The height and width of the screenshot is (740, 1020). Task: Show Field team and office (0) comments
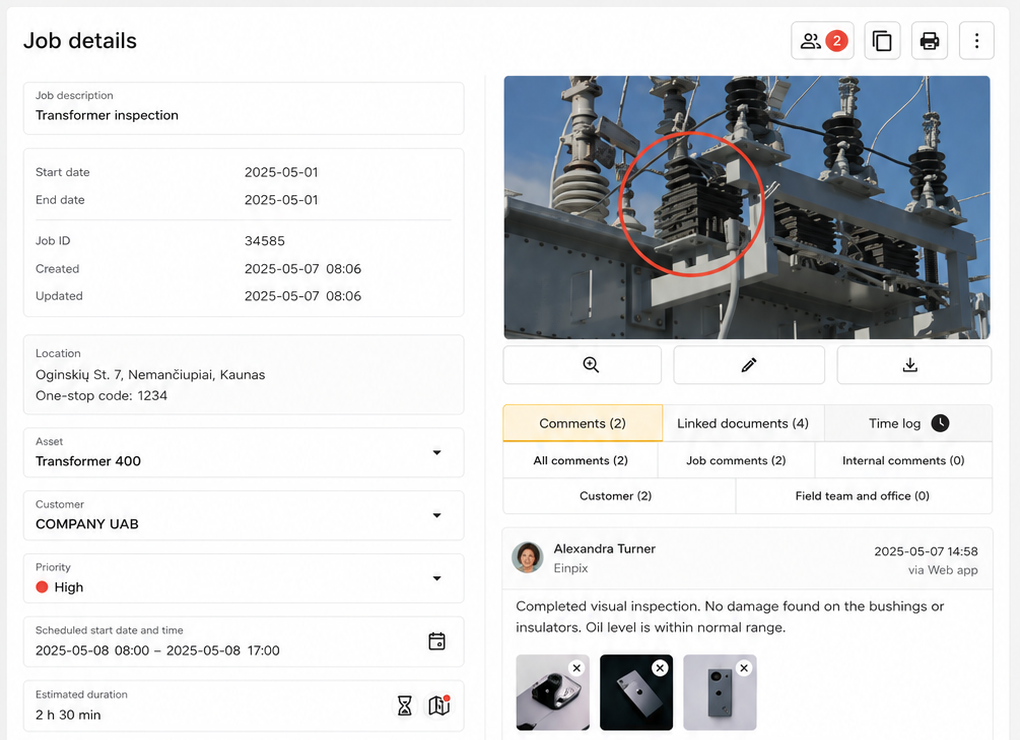pos(863,496)
